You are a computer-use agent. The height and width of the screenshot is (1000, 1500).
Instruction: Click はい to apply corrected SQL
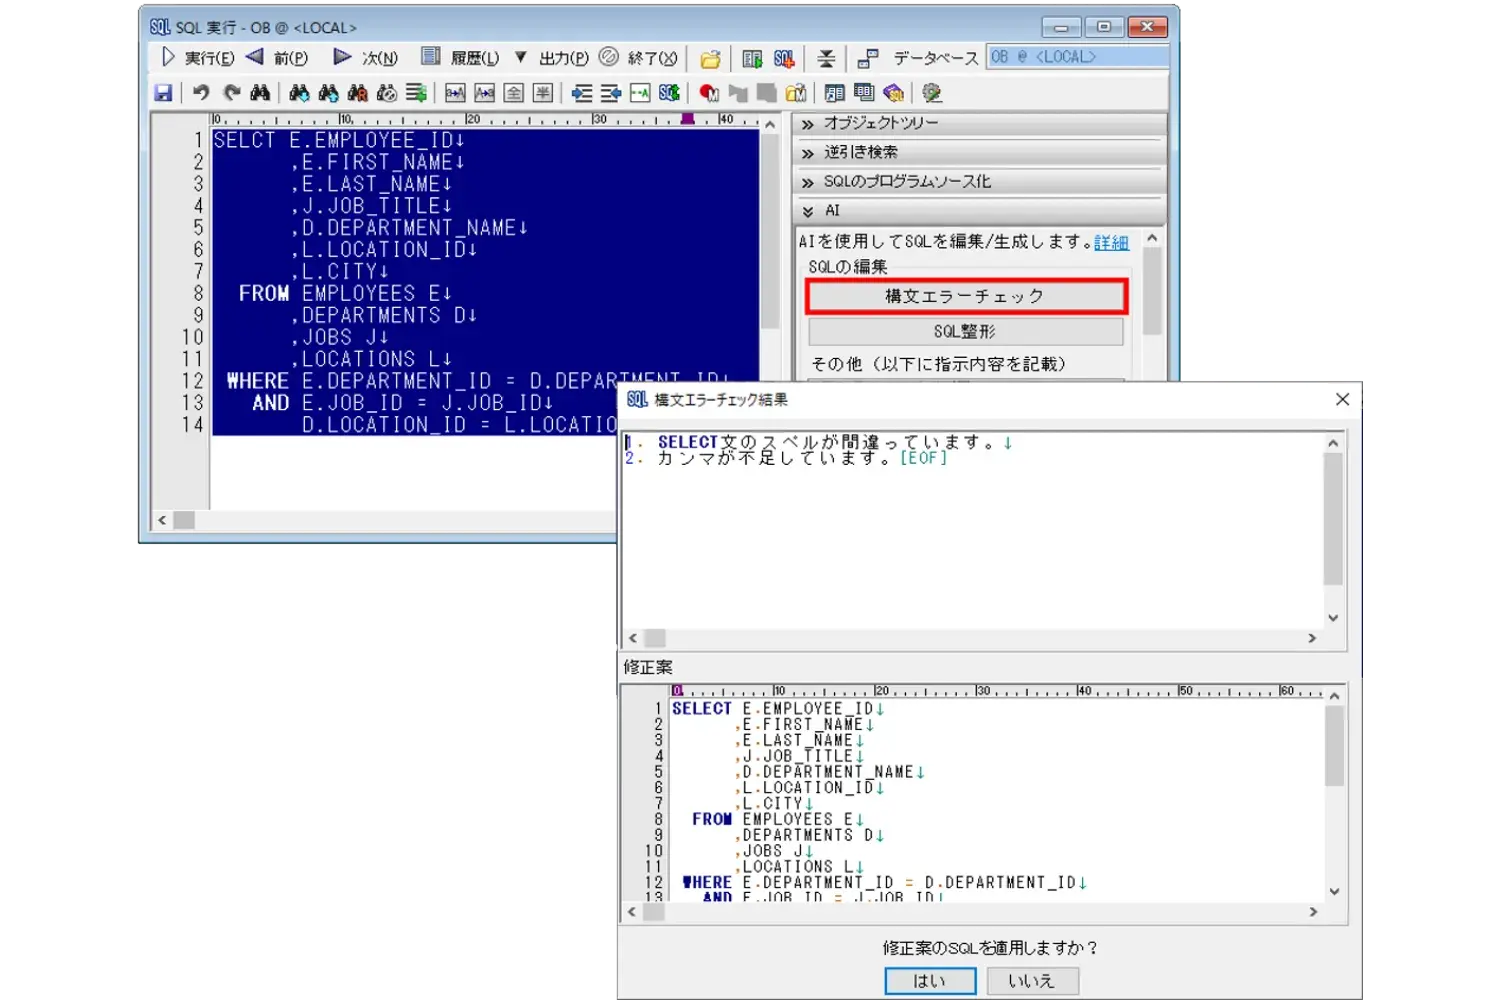(x=929, y=981)
